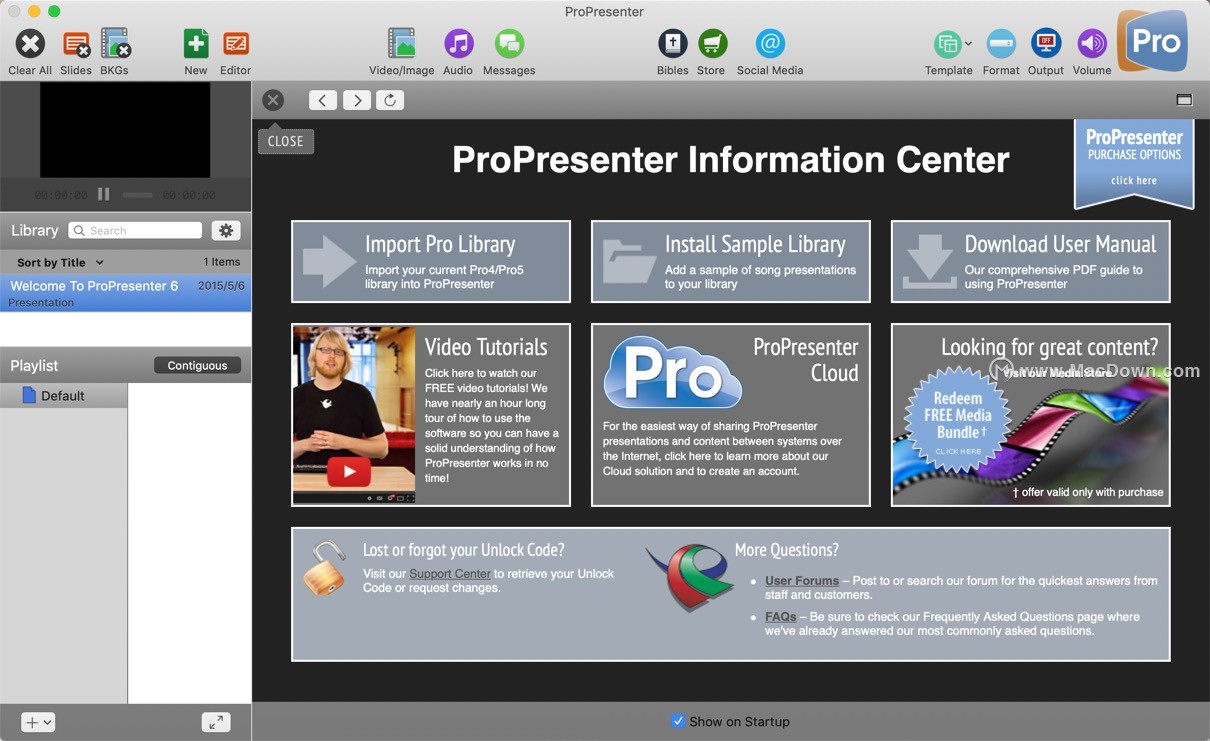This screenshot has width=1210, height=741.
Task: Click the Playlist panel header label
Action: (35, 366)
